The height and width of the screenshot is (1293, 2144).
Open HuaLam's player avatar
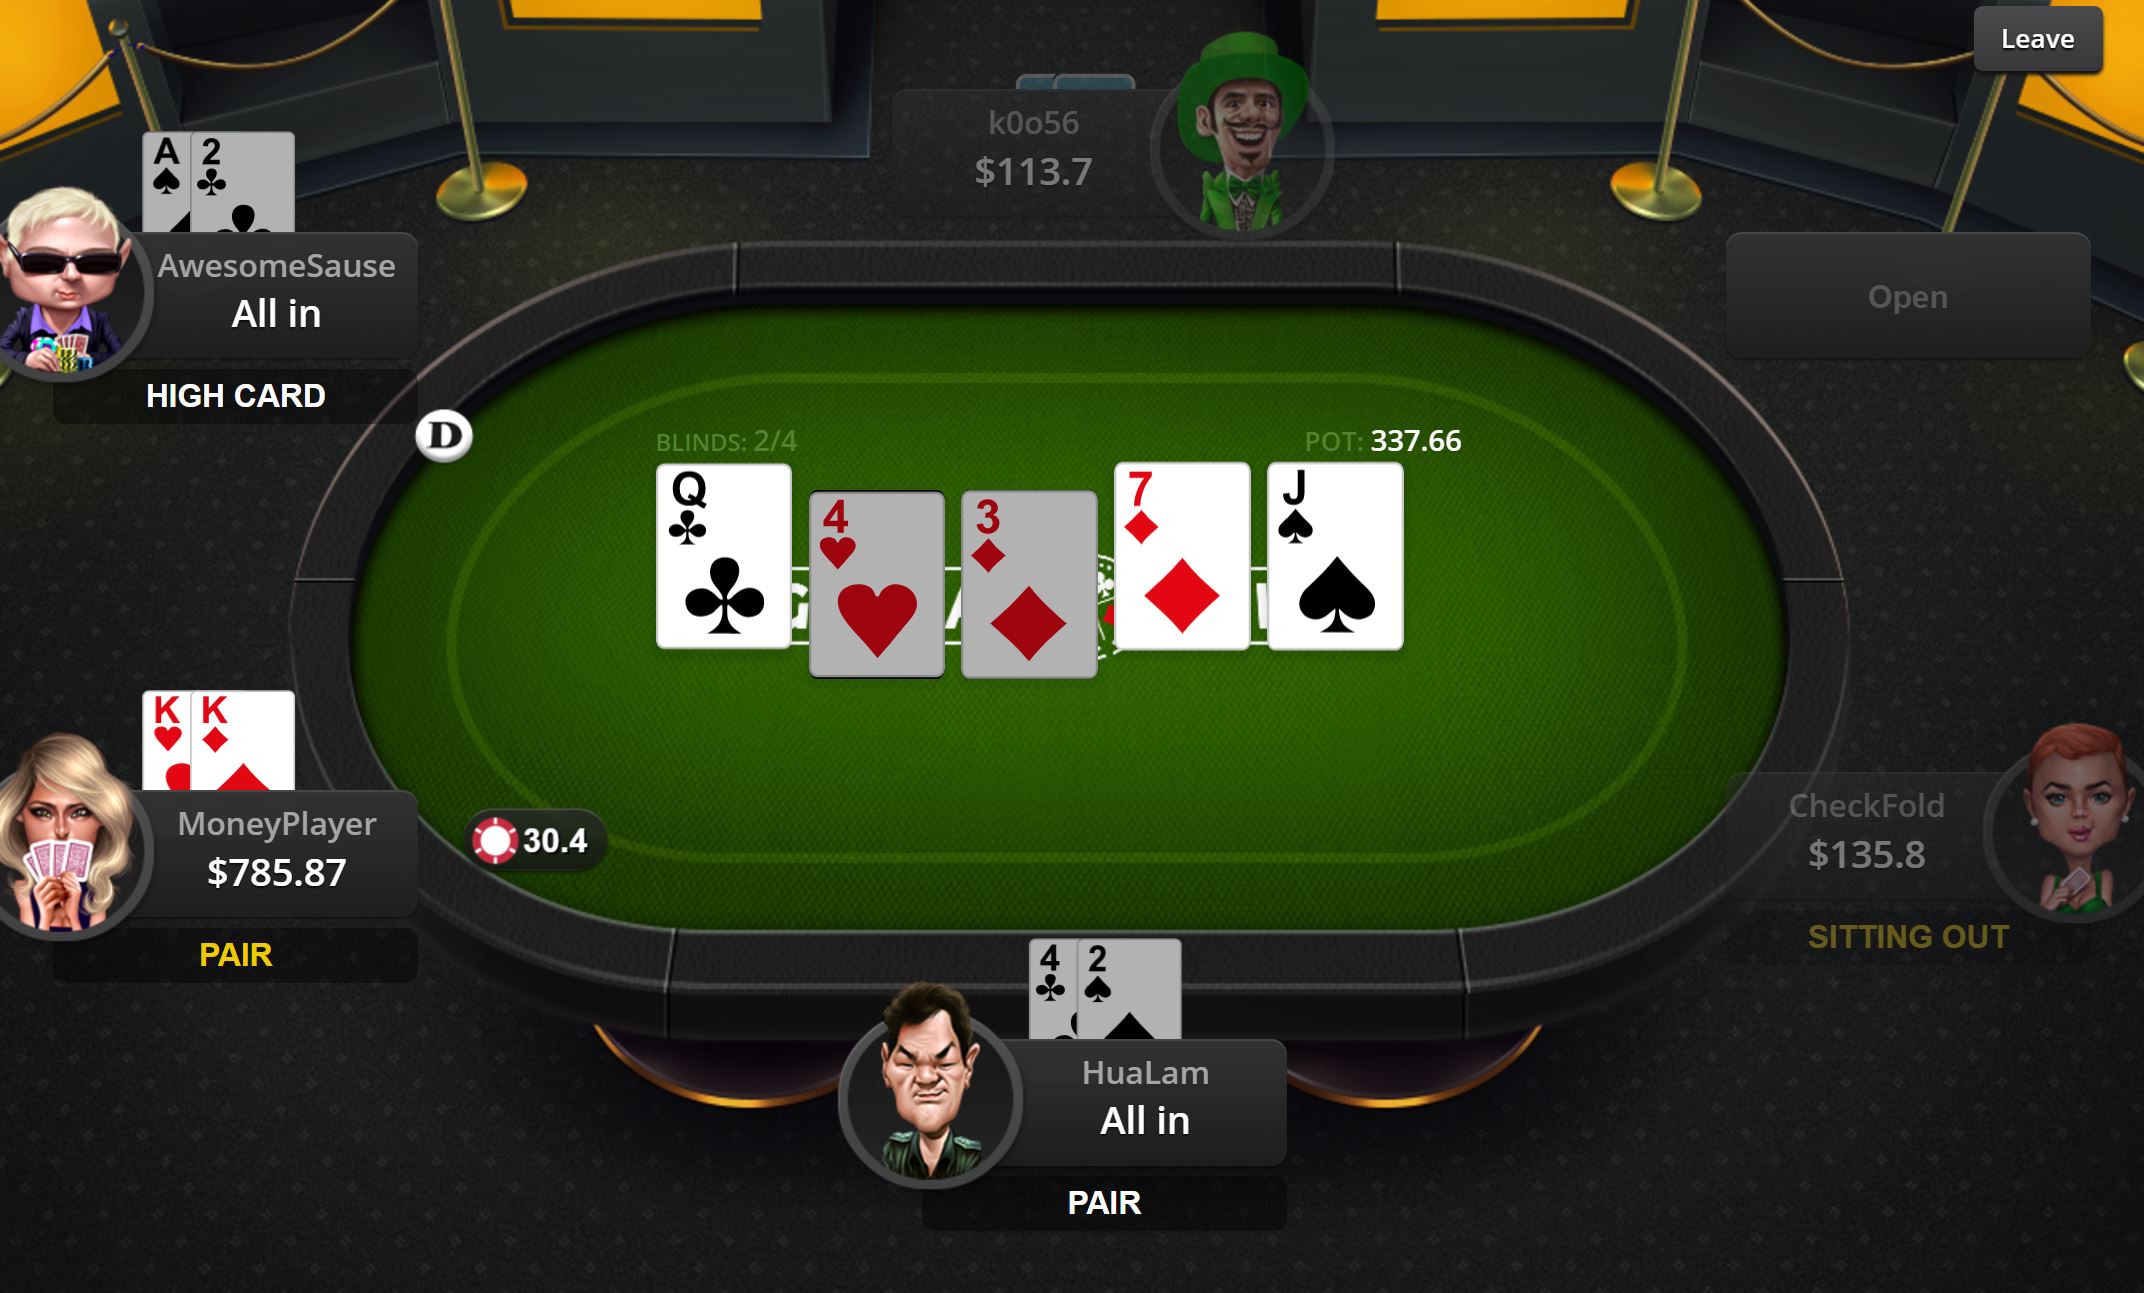pos(929,1088)
